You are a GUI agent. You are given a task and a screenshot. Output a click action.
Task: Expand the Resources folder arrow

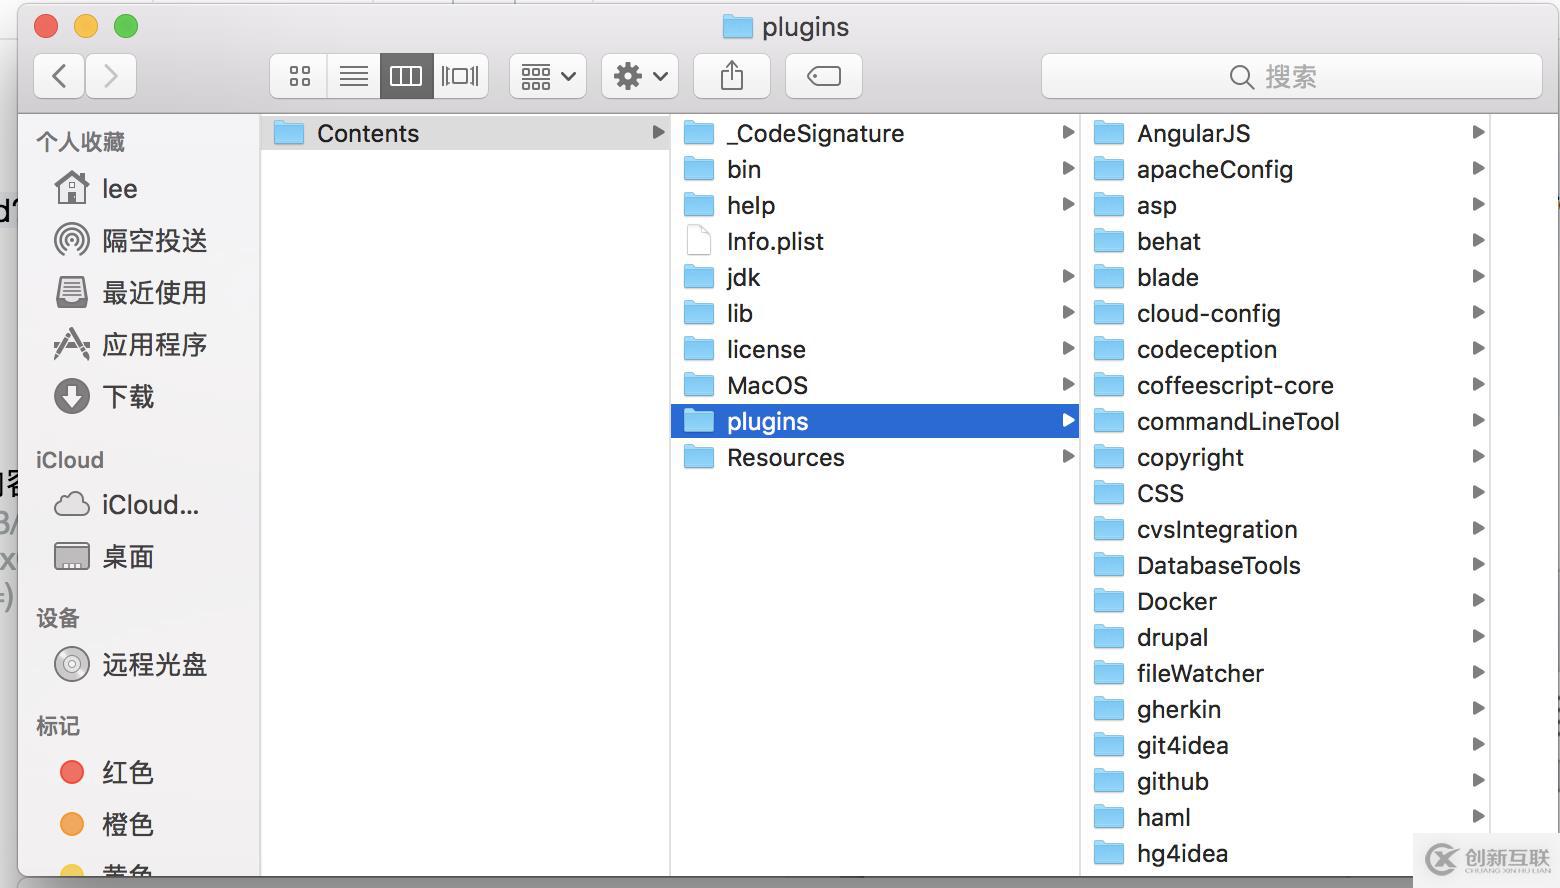tap(1068, 456)
